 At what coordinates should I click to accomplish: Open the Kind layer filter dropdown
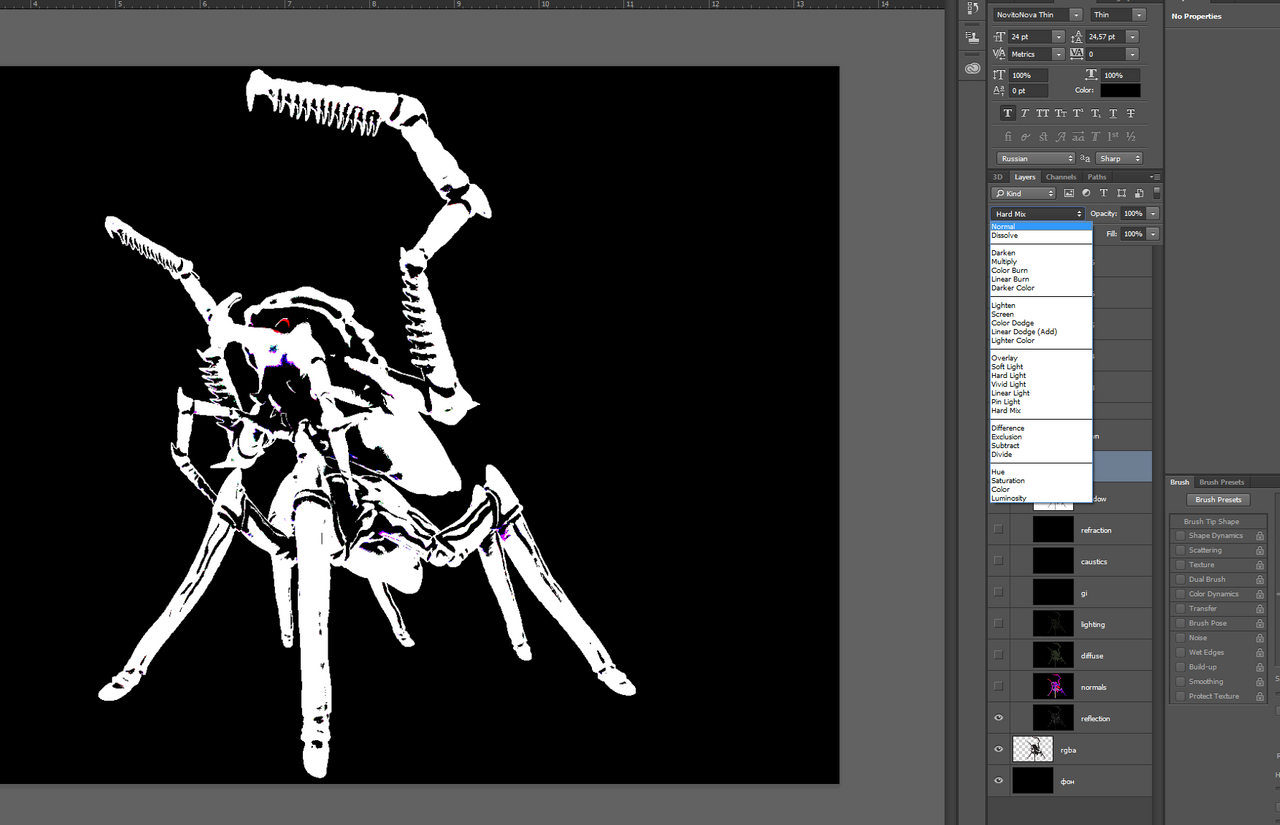(1023, 193)
